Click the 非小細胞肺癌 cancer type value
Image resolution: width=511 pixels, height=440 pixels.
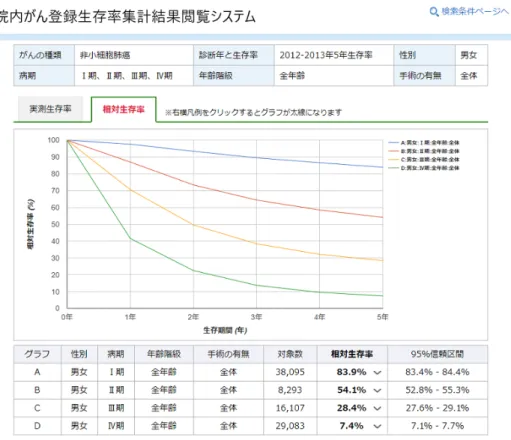point(105,55)
